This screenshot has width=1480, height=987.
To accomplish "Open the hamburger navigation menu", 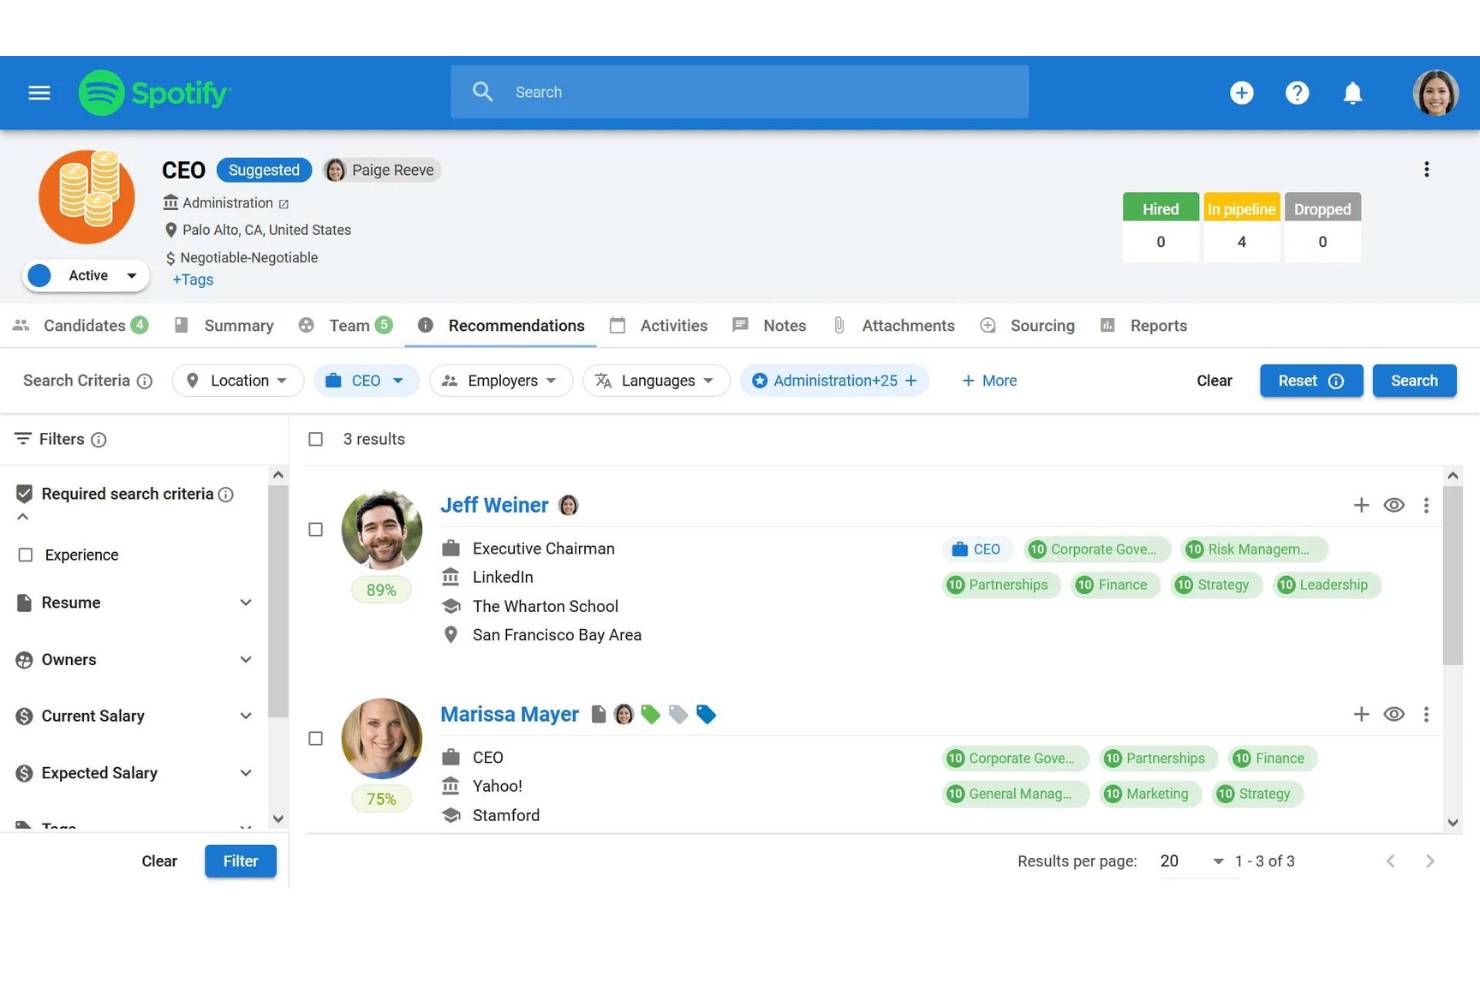I will pos(39,93).
